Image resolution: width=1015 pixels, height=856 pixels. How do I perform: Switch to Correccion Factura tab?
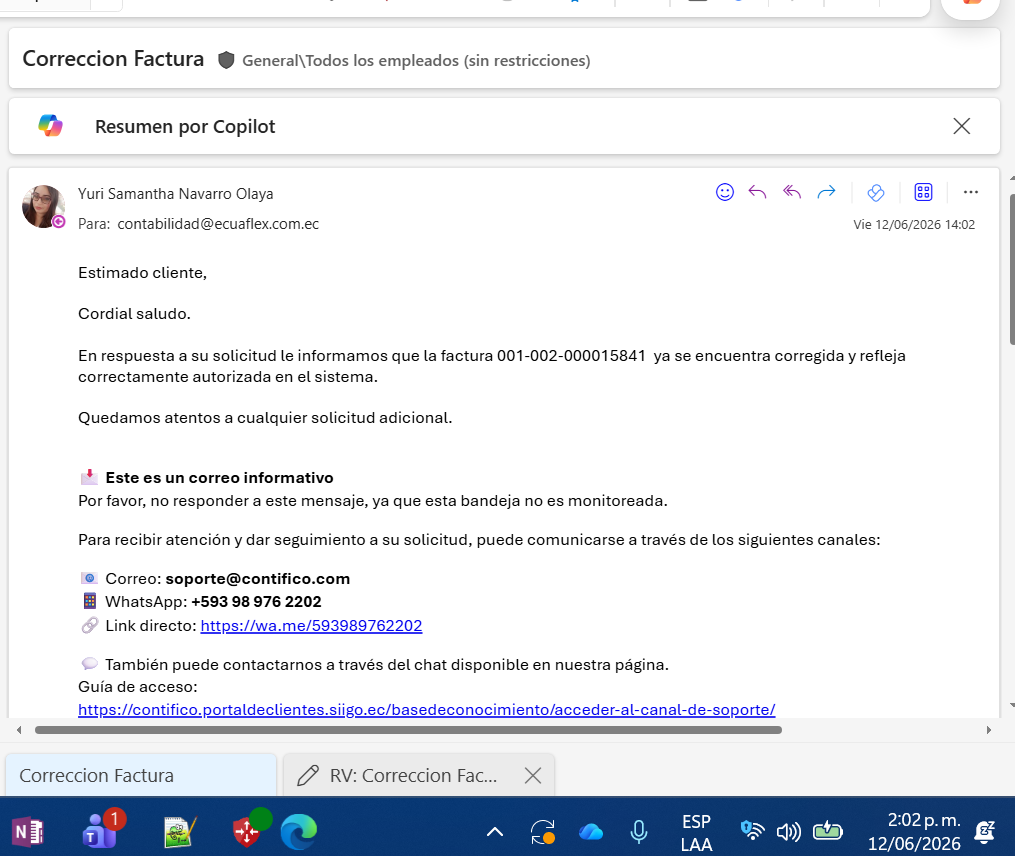click(141, 775)
